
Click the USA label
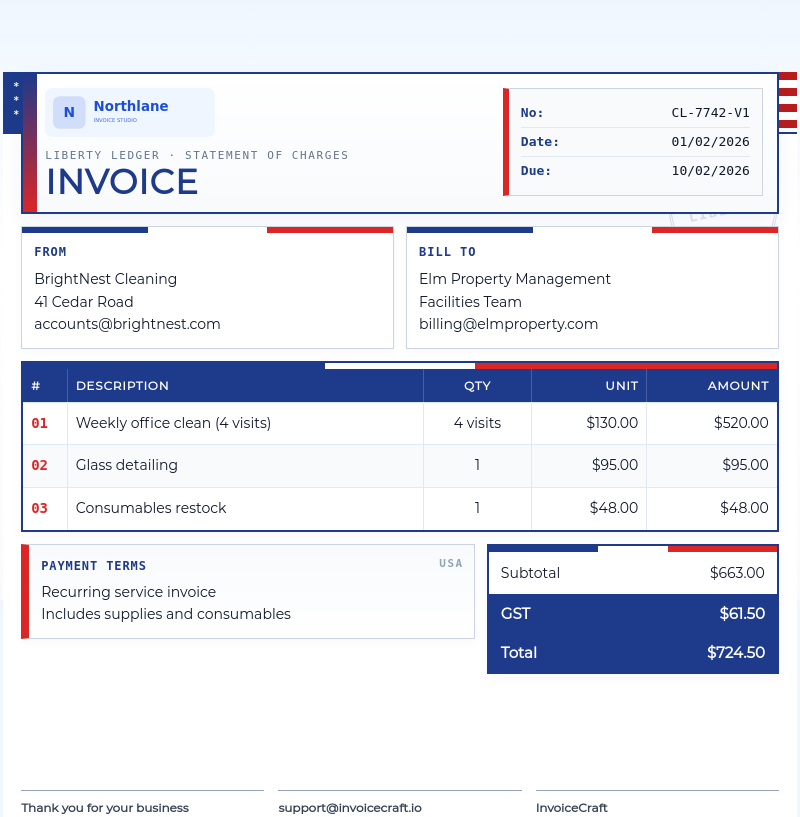(x=451, y=563)
